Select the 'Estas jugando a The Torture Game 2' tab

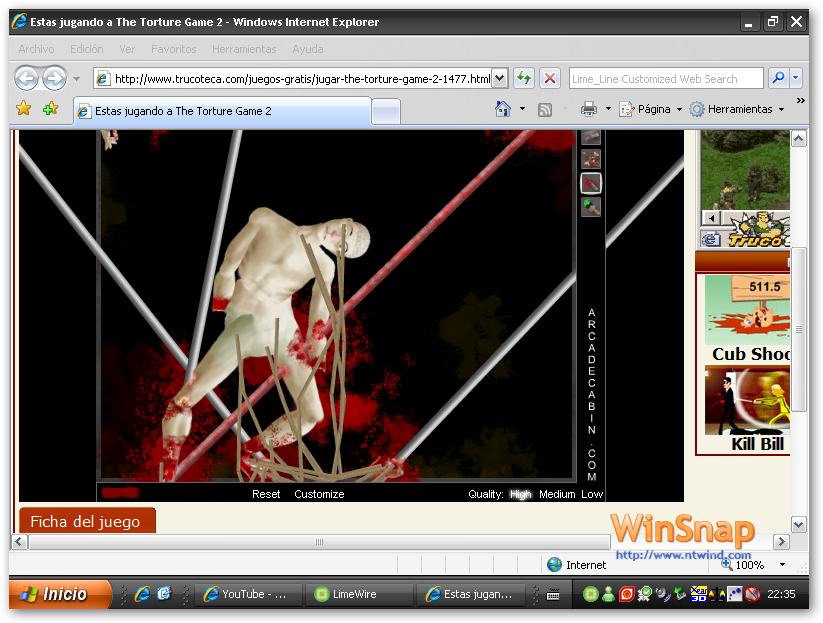click(222, 111)
